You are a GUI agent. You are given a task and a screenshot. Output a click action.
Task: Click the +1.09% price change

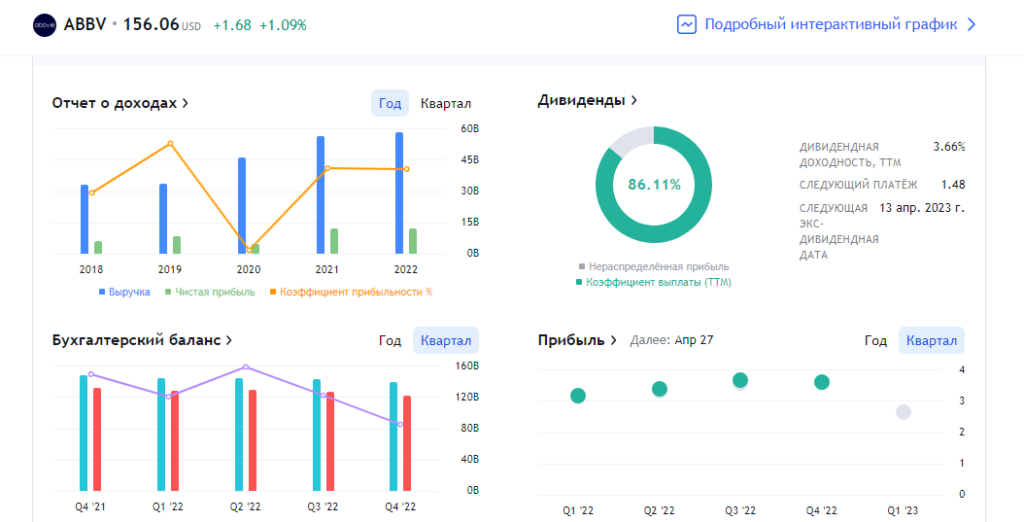coord(283,25)
